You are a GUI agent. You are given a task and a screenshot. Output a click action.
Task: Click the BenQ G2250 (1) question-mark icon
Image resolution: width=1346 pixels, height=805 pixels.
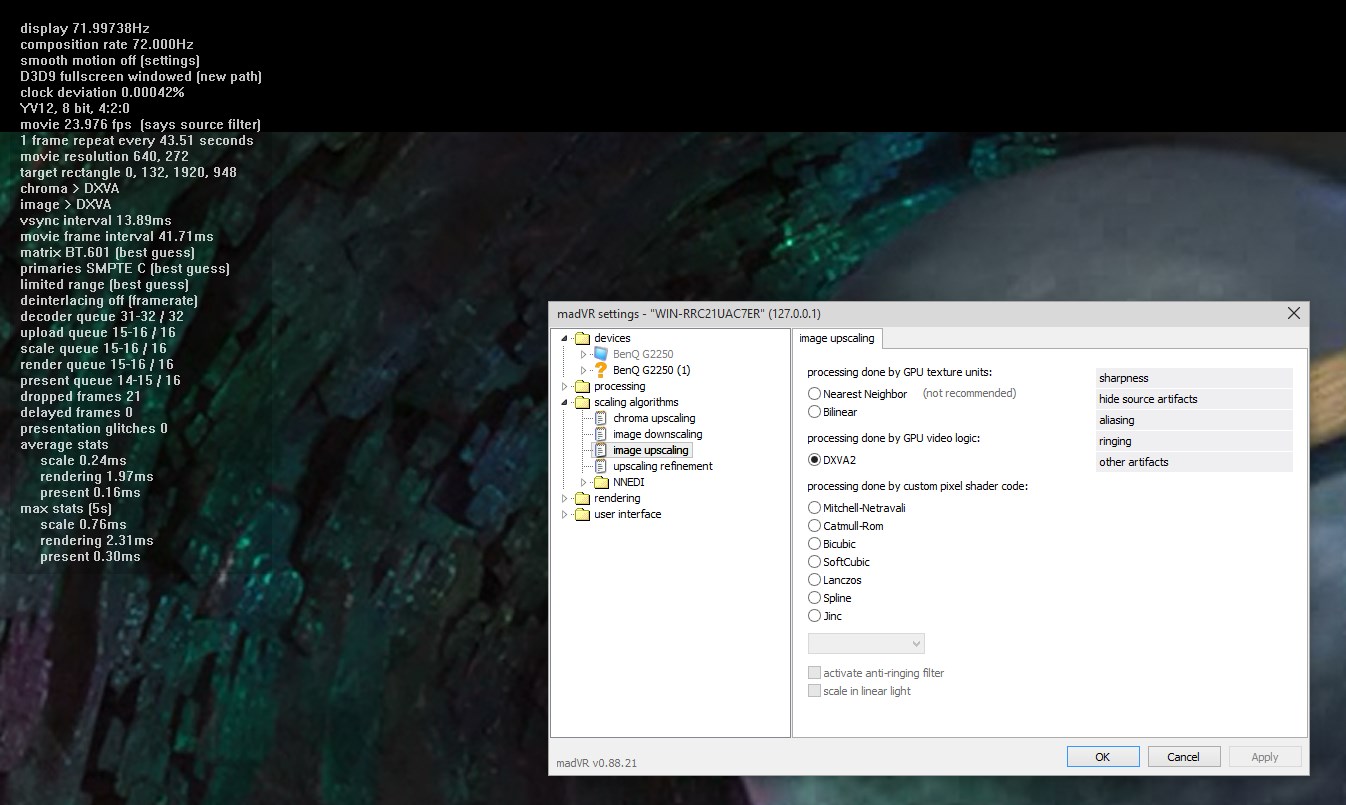(601, 370)
